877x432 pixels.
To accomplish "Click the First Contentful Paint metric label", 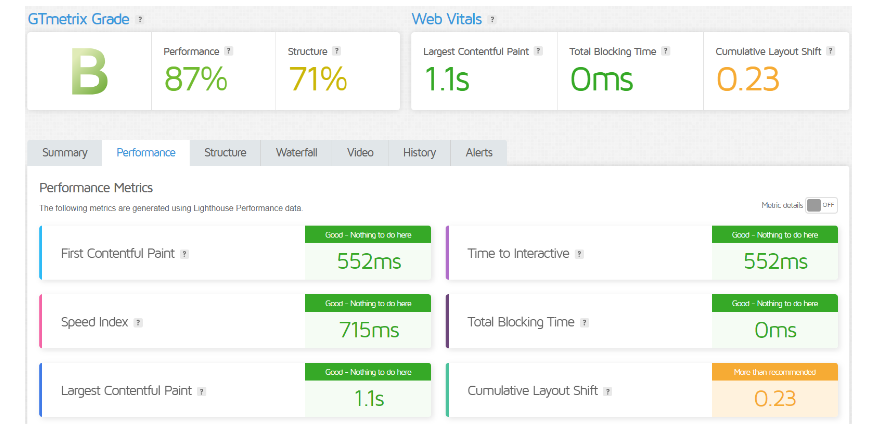I will coord(118,253).
